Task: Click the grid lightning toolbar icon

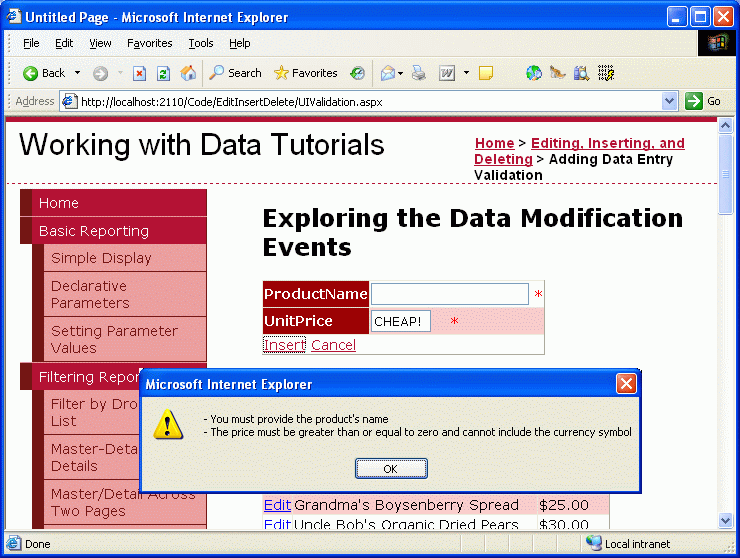Action: tap(605, 73)
